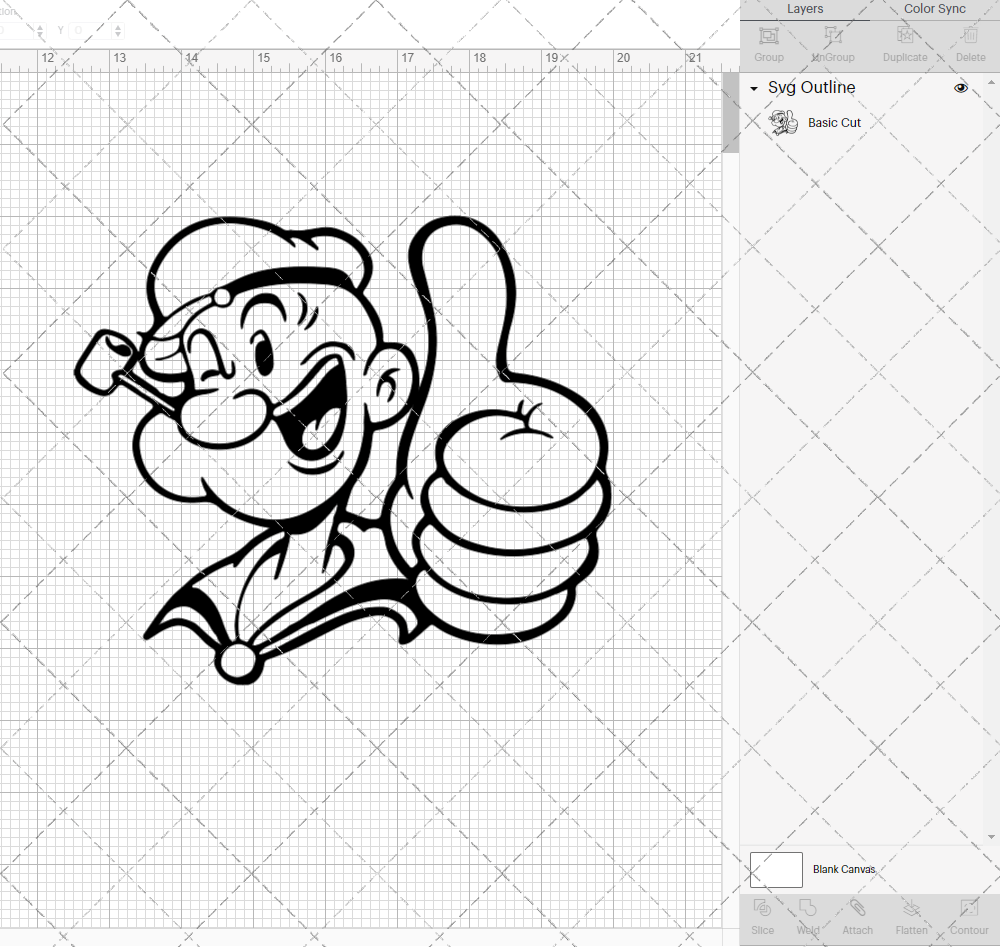Apply the Flatten tool
Viewport: 1000px width, 947px height.
(x=911, y=915)
